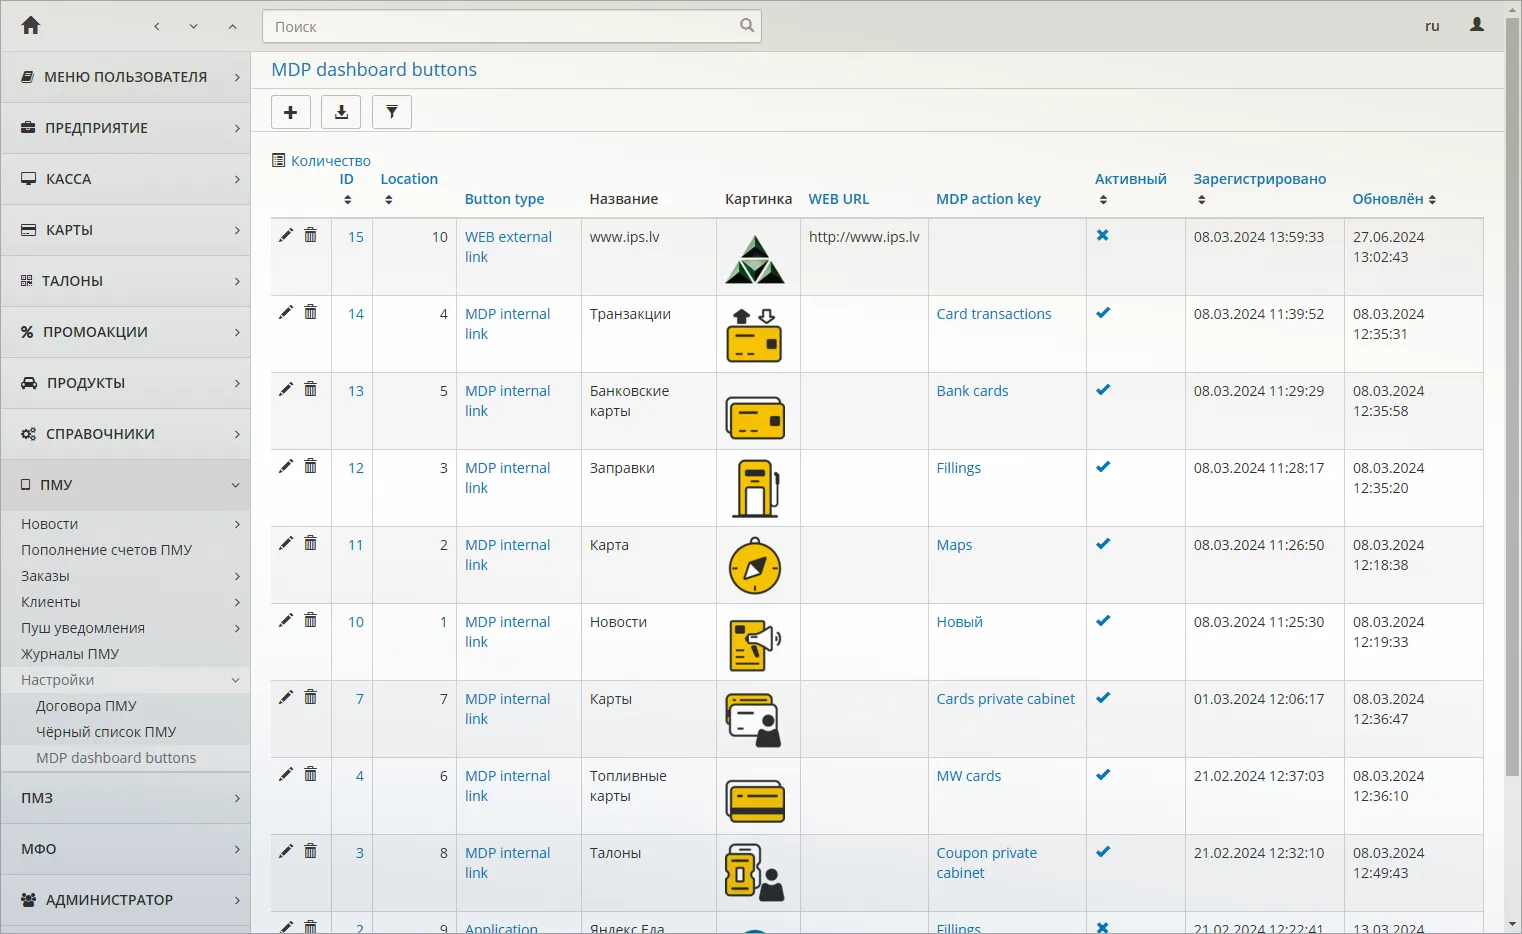Click the vertical page scrollbar

[1512, 395]
